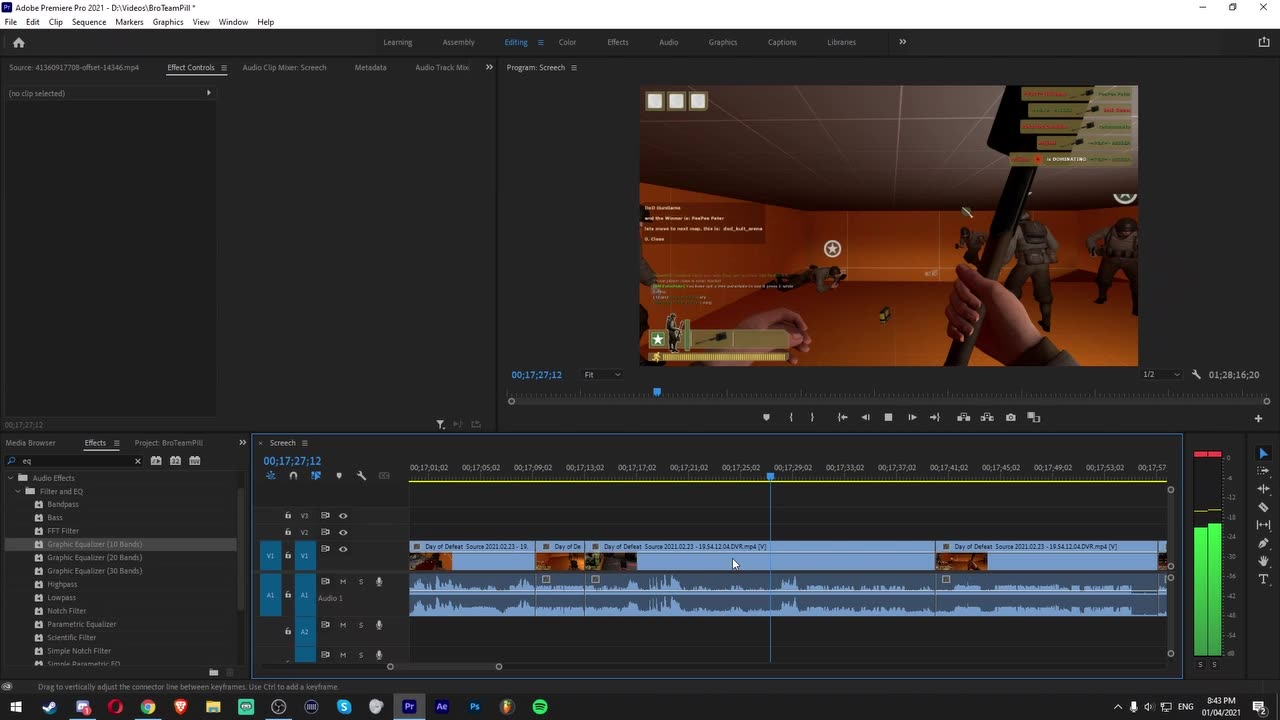The height and width of the screenshot is (720, 1280).
Task: Click the Extract button
Action: 987,417
